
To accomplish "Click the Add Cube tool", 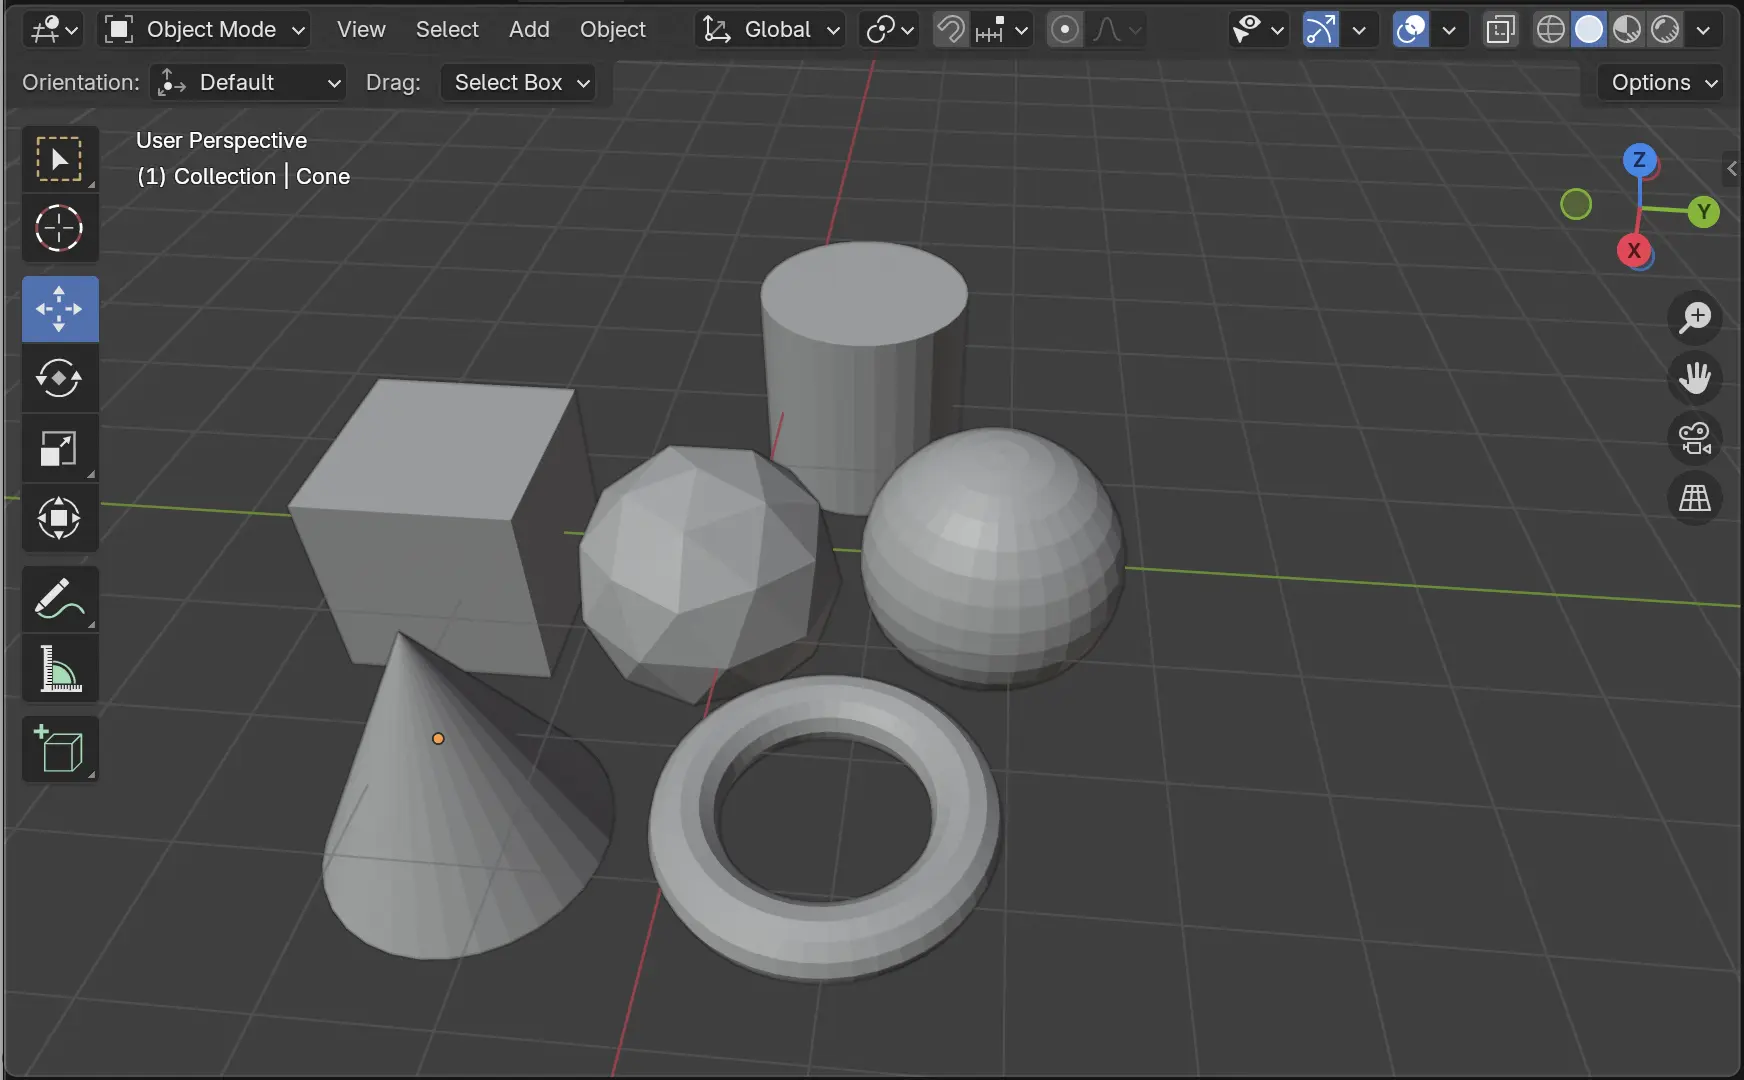I will (59, 749).
